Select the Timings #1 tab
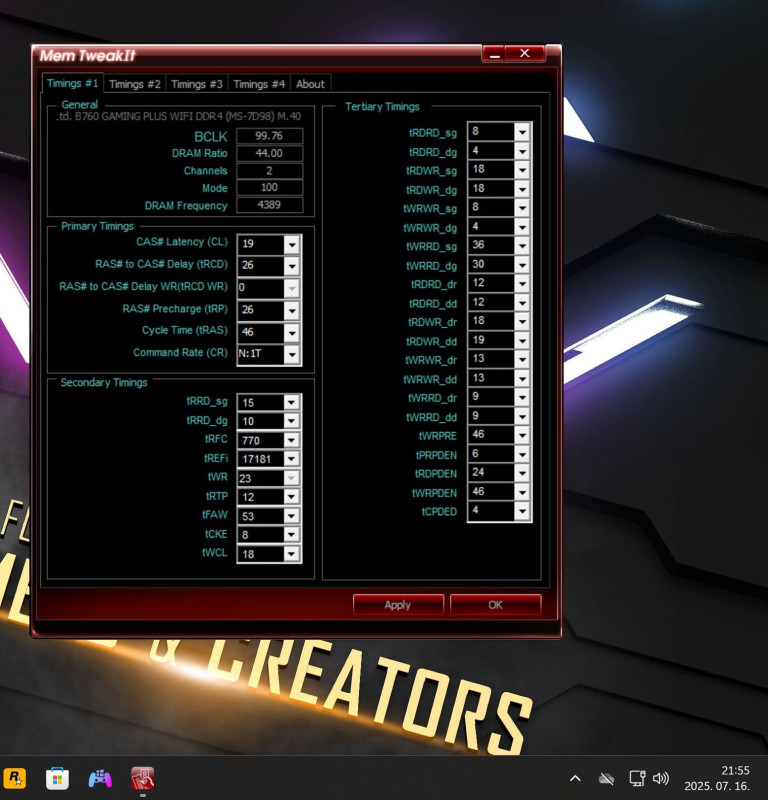Screen dimensions: 768x800 pyautogui.click(x=72, y=83)
